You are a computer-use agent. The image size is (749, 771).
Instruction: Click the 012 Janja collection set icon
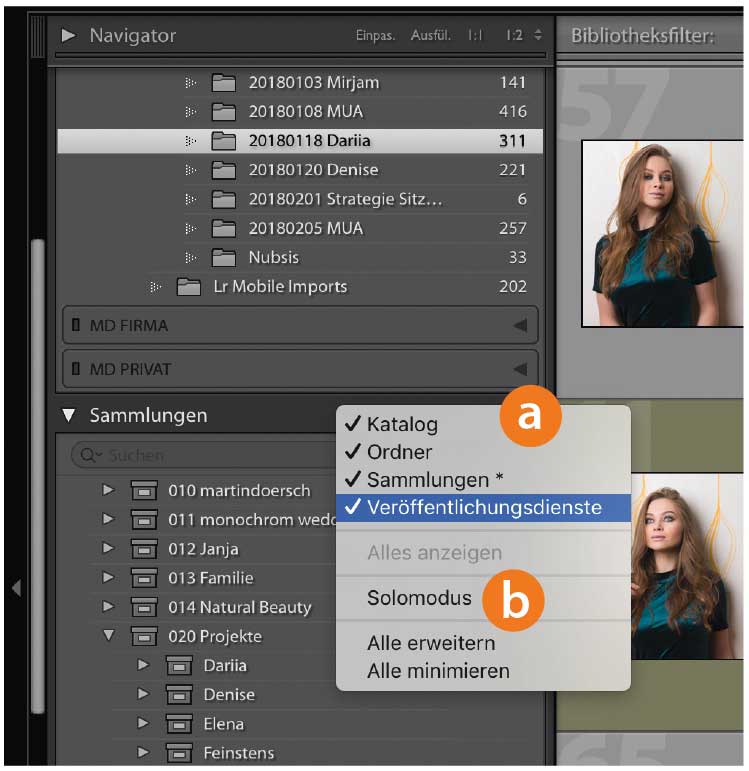(x=144, y=549)
